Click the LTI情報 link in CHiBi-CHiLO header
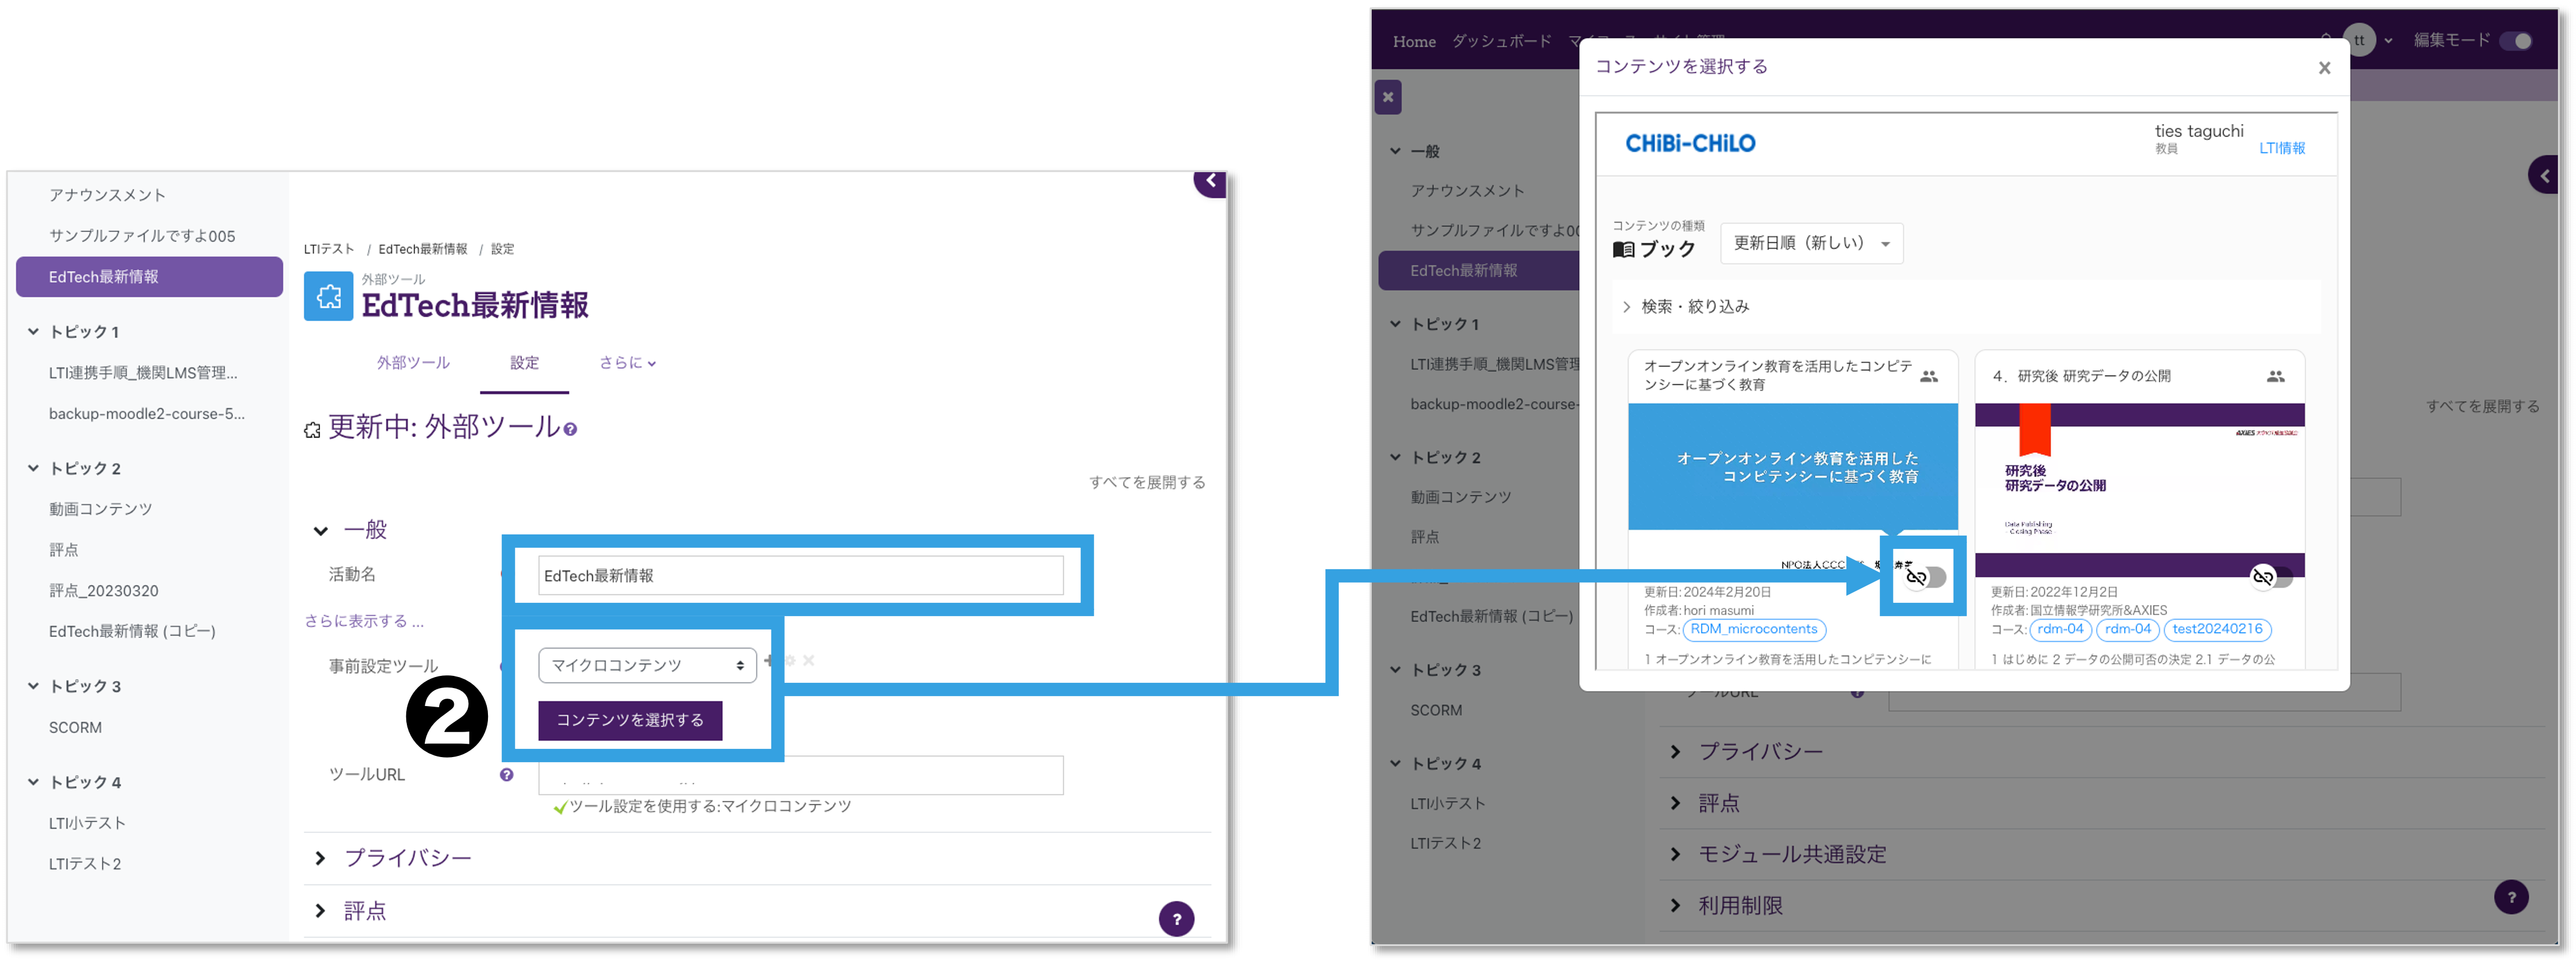Image resolution: width=2576 pixels, height=964 pixels. coord(2282,148)
